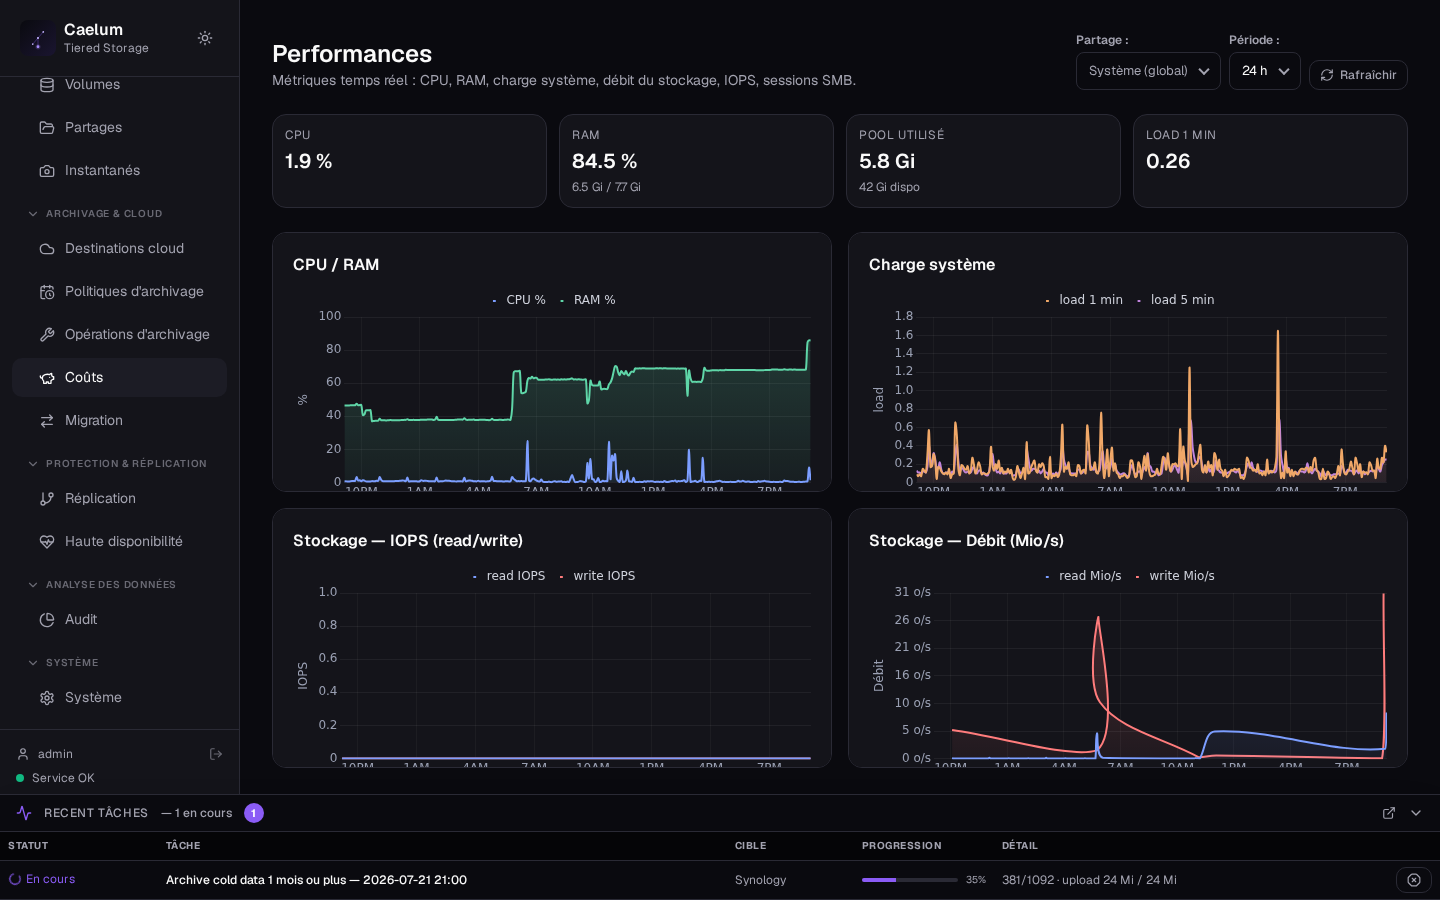This screenshot has width=1440, height=900.
Task: Click the Volumes database icon
Action: point(47,85)
